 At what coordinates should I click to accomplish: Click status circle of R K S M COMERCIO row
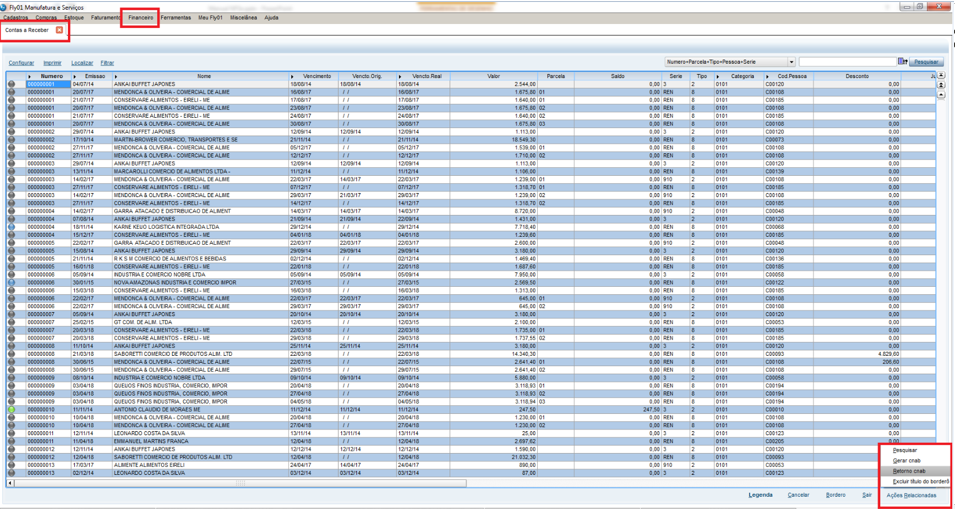coord(11,259)
